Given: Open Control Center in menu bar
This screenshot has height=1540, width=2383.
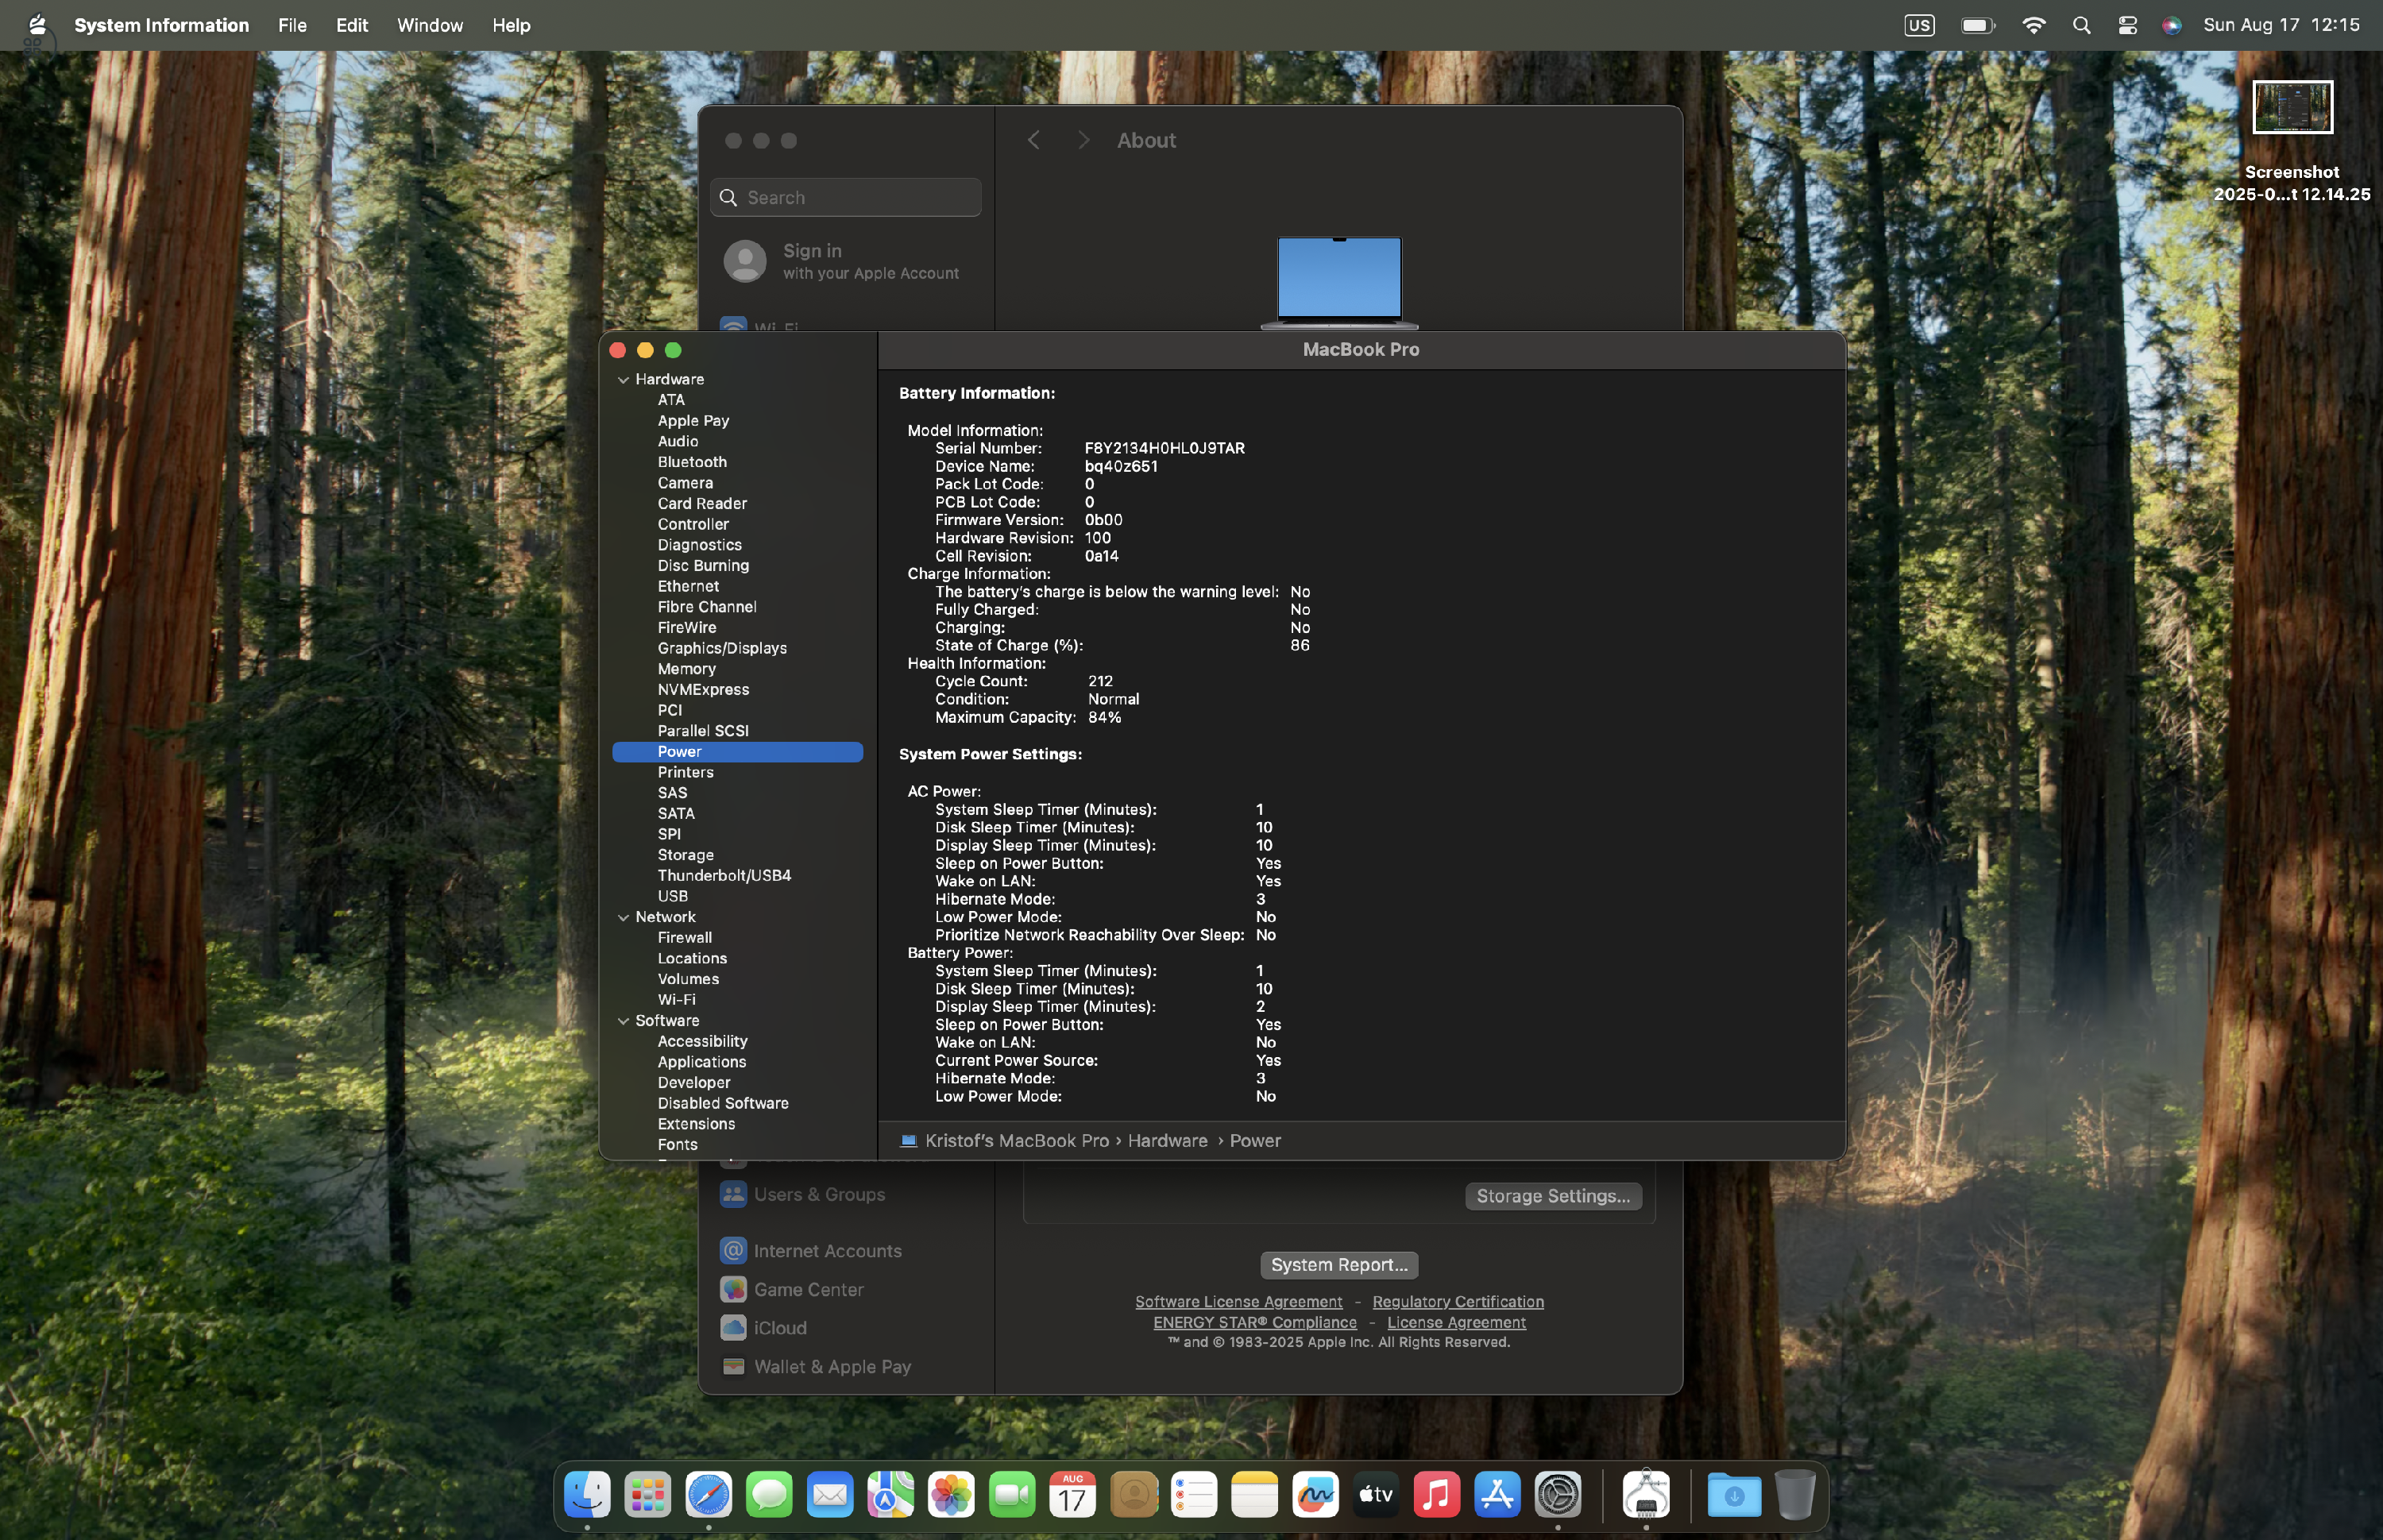Looking at the screenshot, I should [x=2128, y=25].
